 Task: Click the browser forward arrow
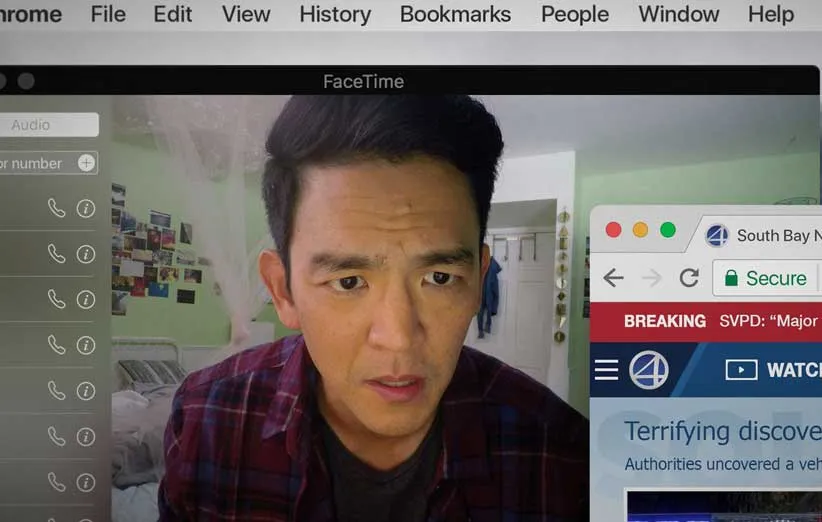pos(652,278)
